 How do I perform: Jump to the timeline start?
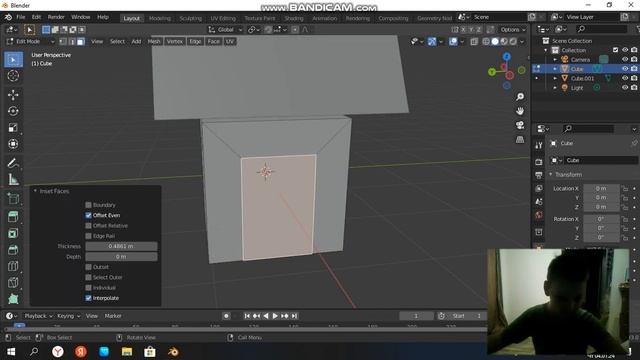click(247, 316)
